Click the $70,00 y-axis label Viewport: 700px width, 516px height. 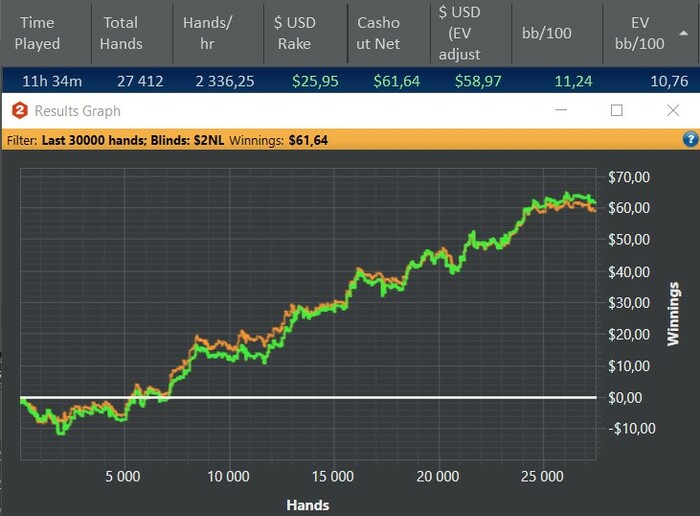pyautogui.click(x=629, y=177)
